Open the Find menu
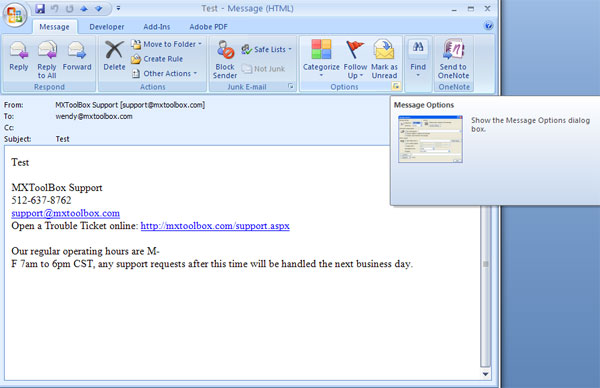The width and height of the screenshot is (600, 388). [x=418, y=59]
